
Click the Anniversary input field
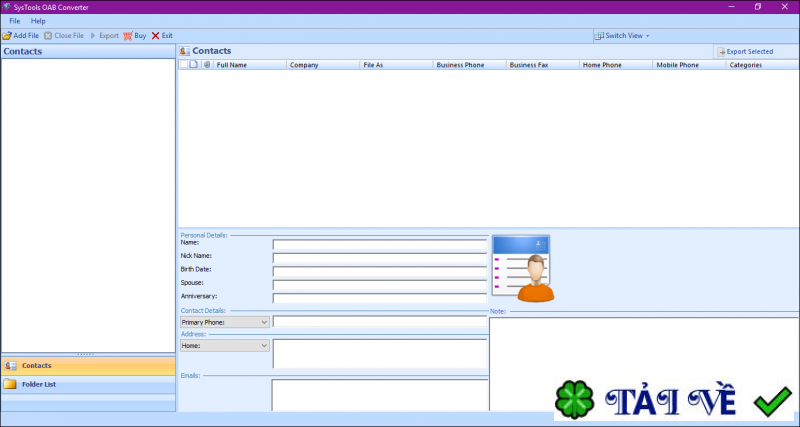[x=380, y=298]
